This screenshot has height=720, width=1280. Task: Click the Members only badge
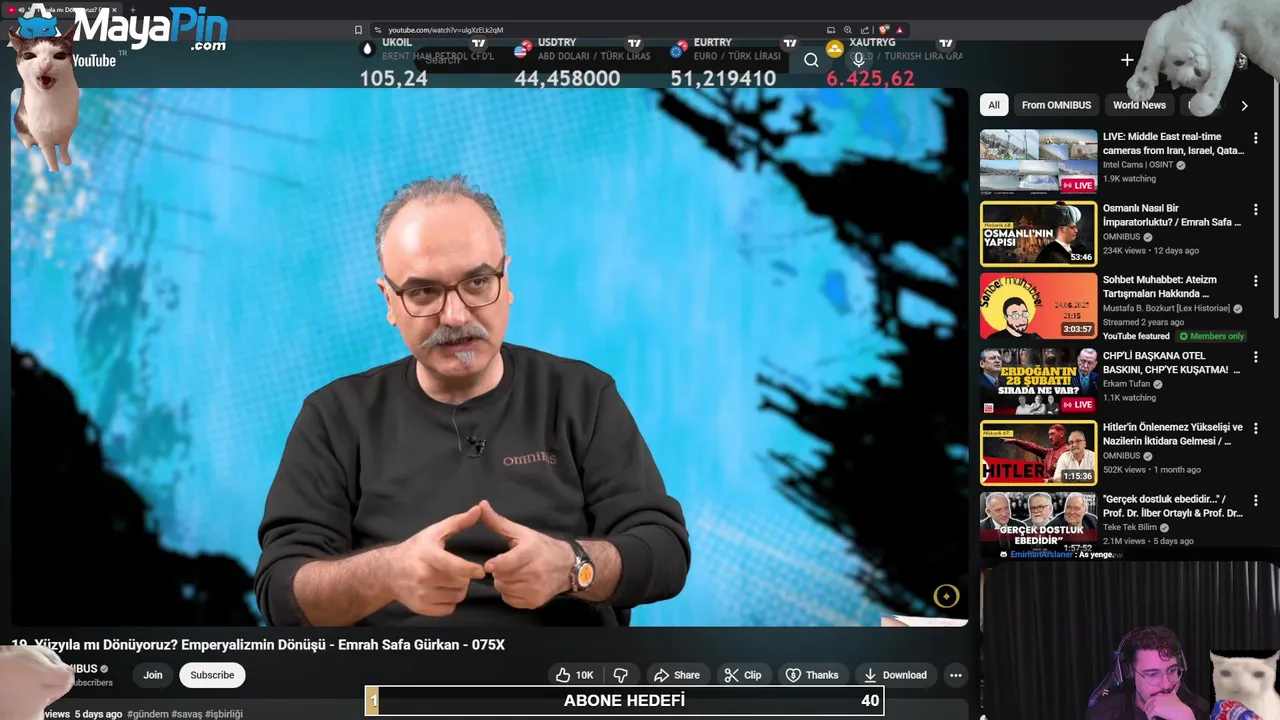(1212, 336)
